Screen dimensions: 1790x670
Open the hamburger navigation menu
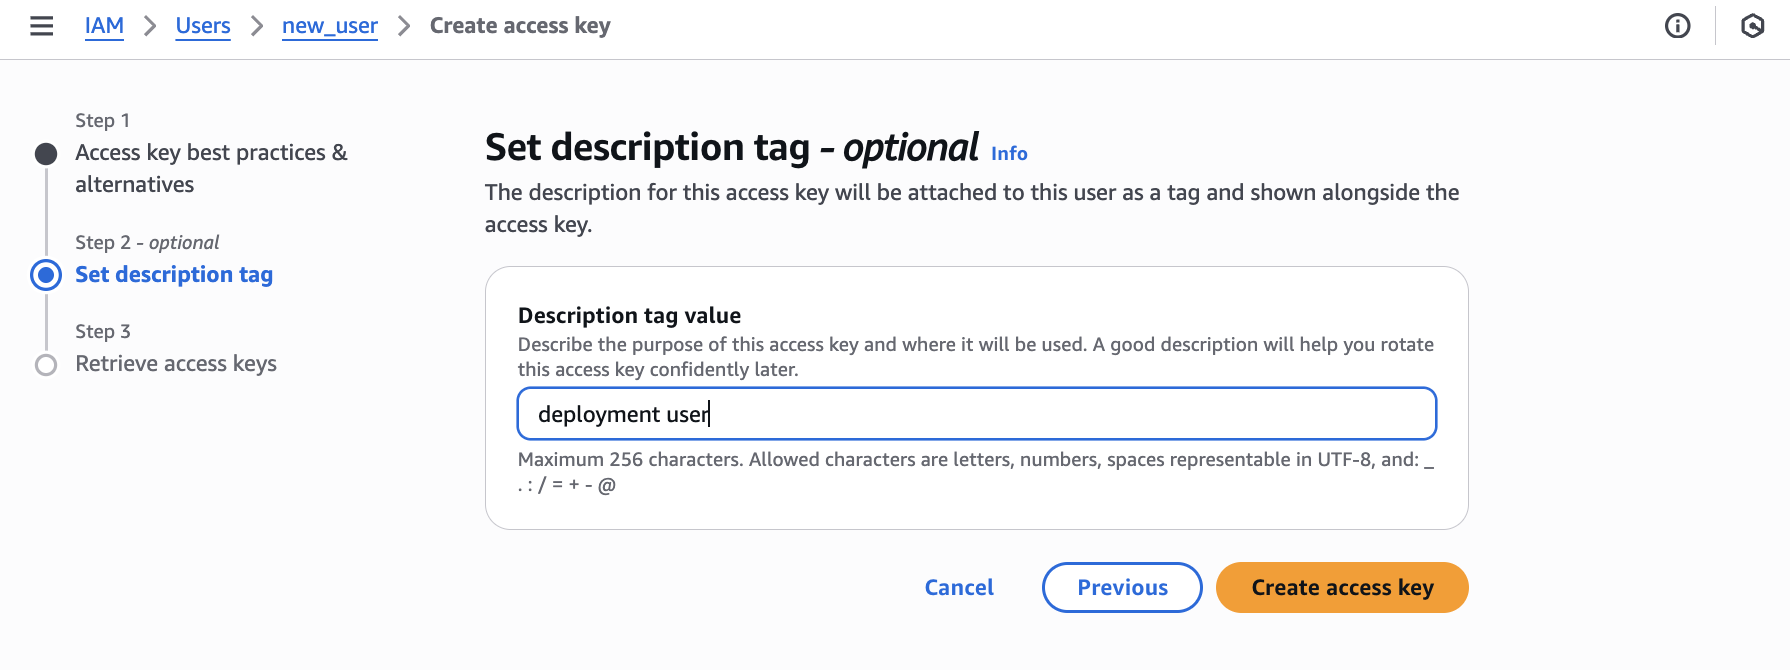[41, 26]
